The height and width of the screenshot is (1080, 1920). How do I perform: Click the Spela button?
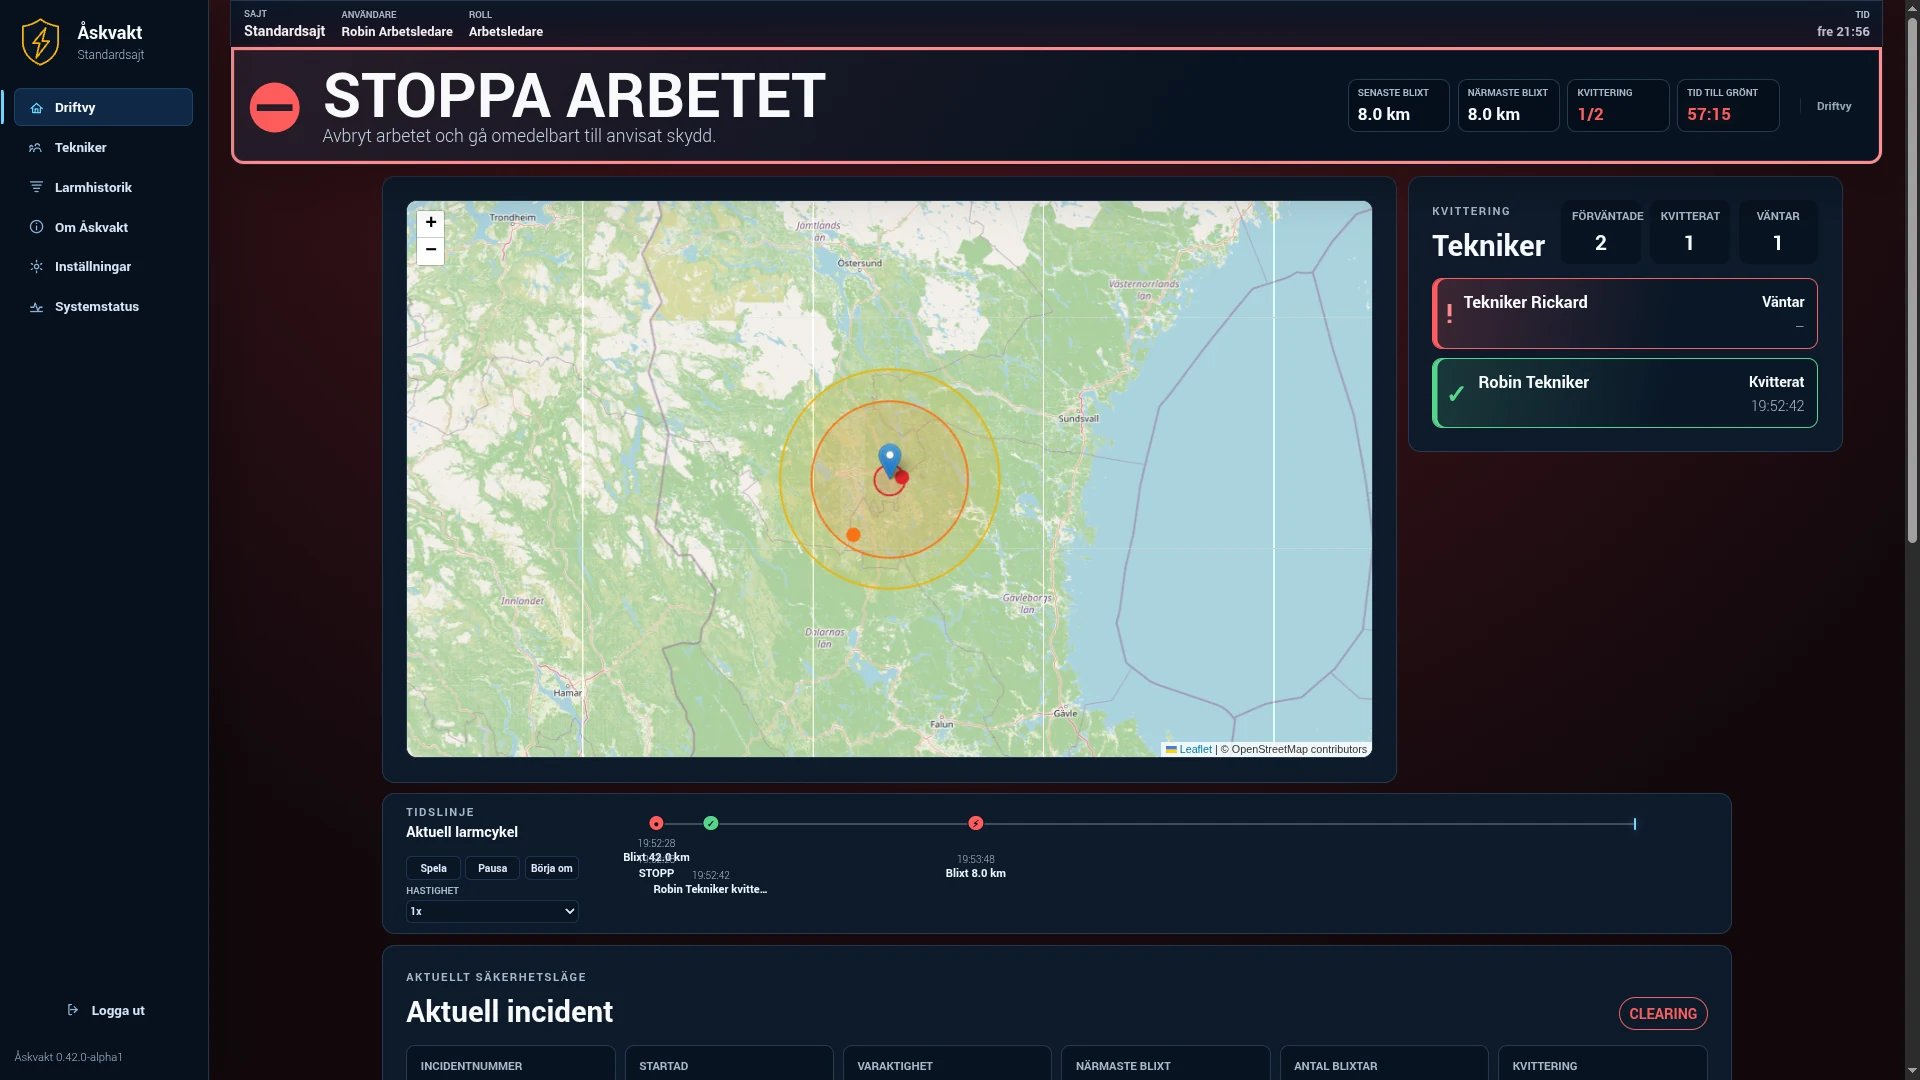pos(433,868)
